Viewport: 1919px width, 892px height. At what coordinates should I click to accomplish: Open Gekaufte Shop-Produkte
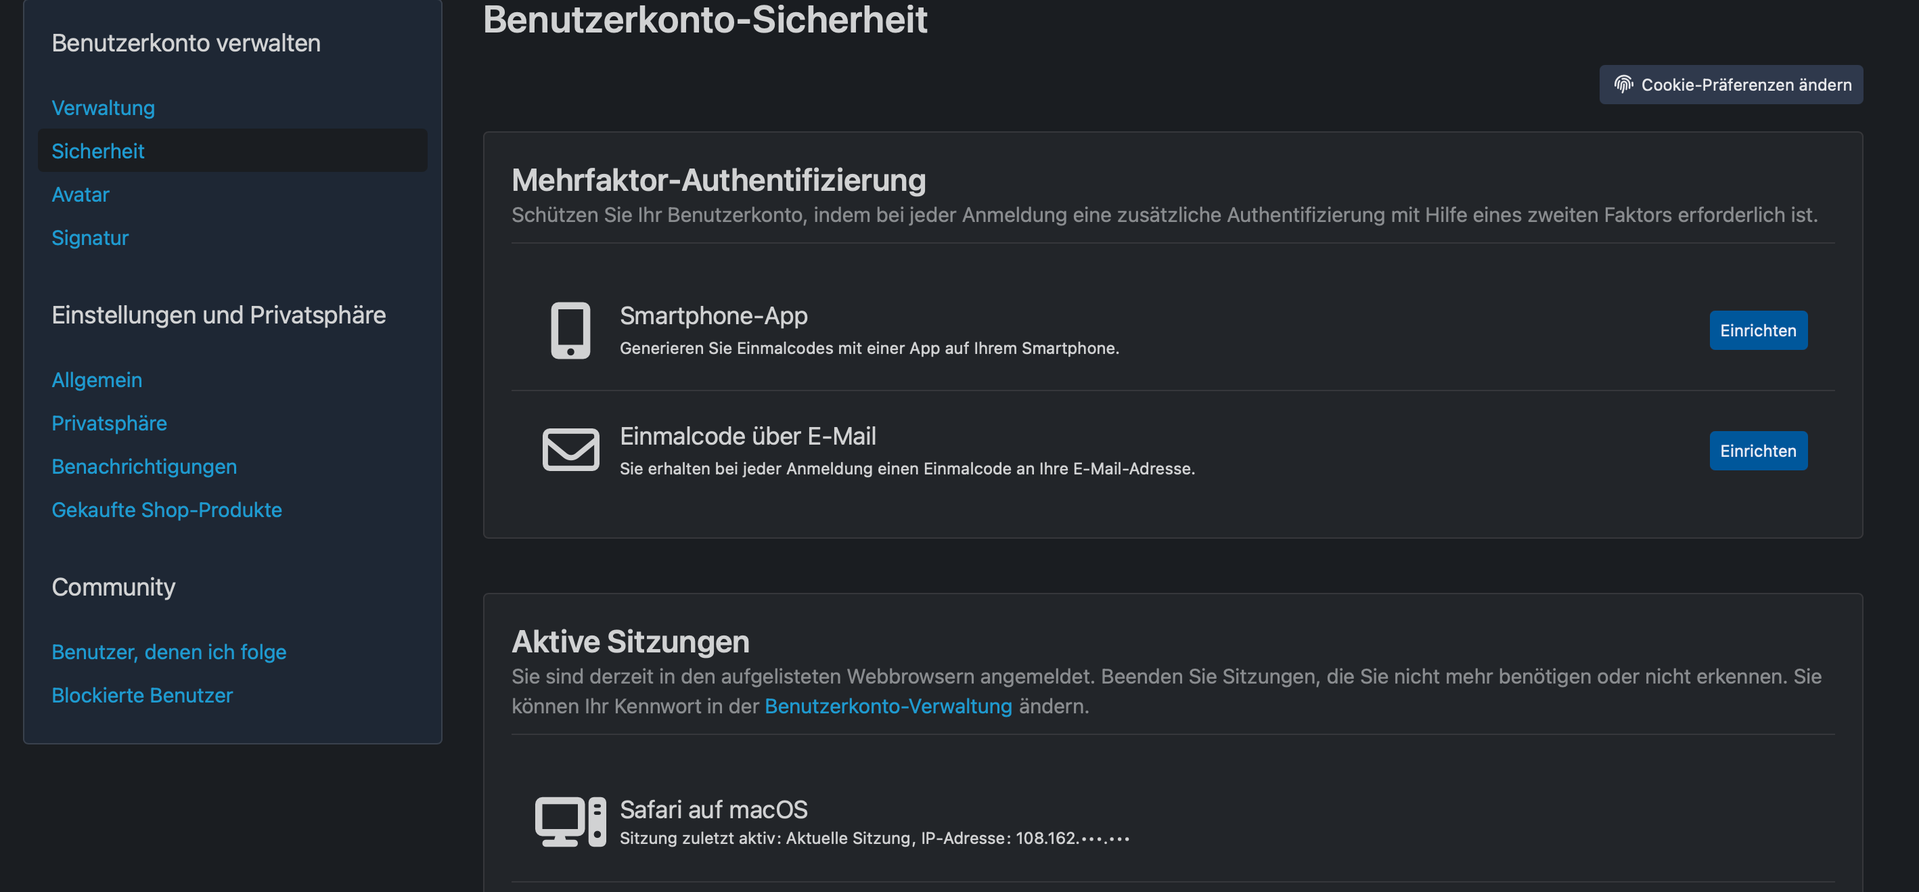[x=167, y=510]
